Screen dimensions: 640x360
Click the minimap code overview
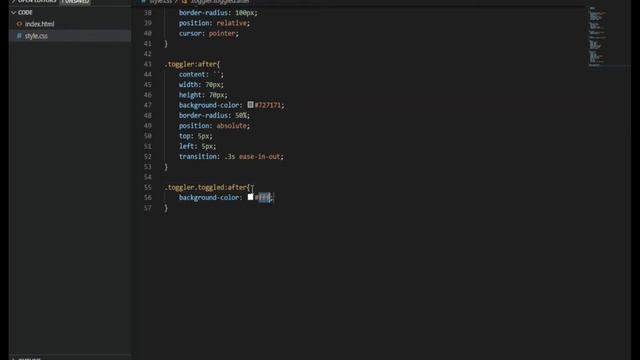[x=597, y=36]
